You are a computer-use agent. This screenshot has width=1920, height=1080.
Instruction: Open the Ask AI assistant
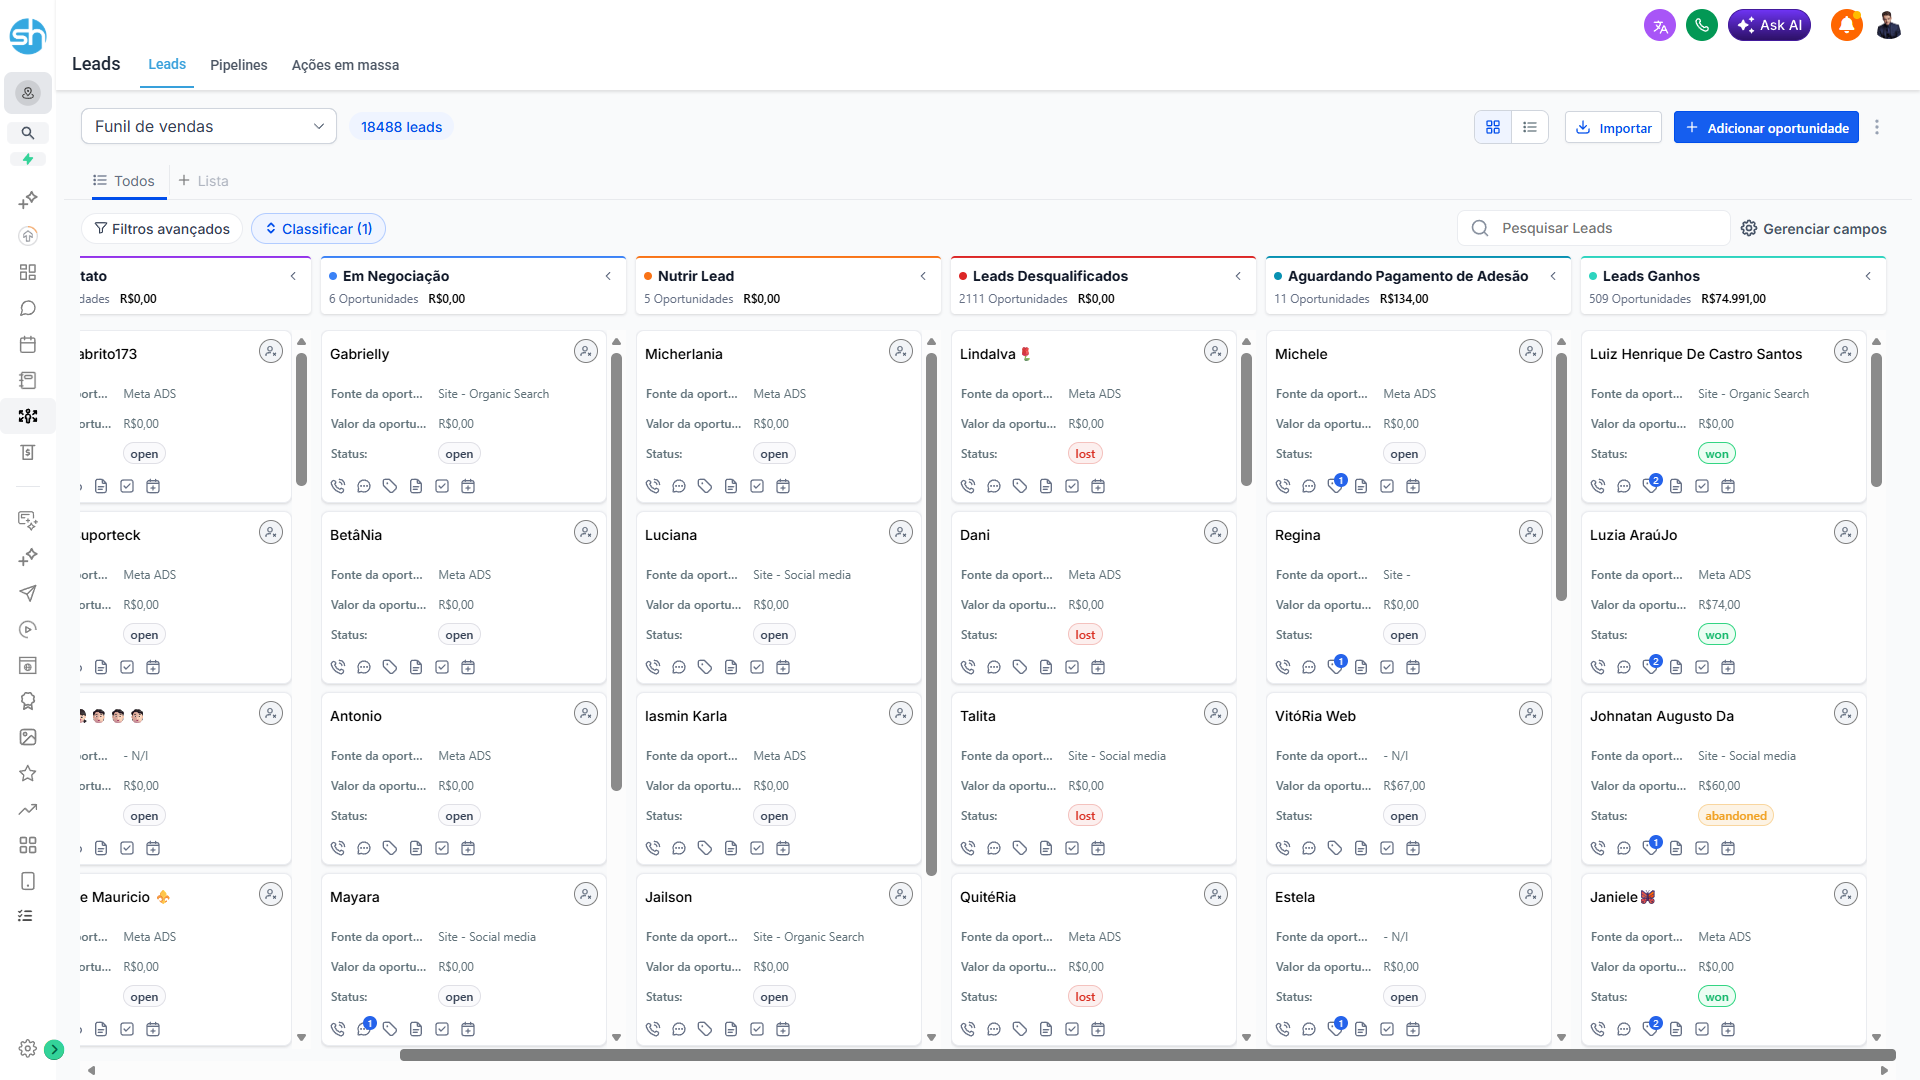pos(1769,26)
